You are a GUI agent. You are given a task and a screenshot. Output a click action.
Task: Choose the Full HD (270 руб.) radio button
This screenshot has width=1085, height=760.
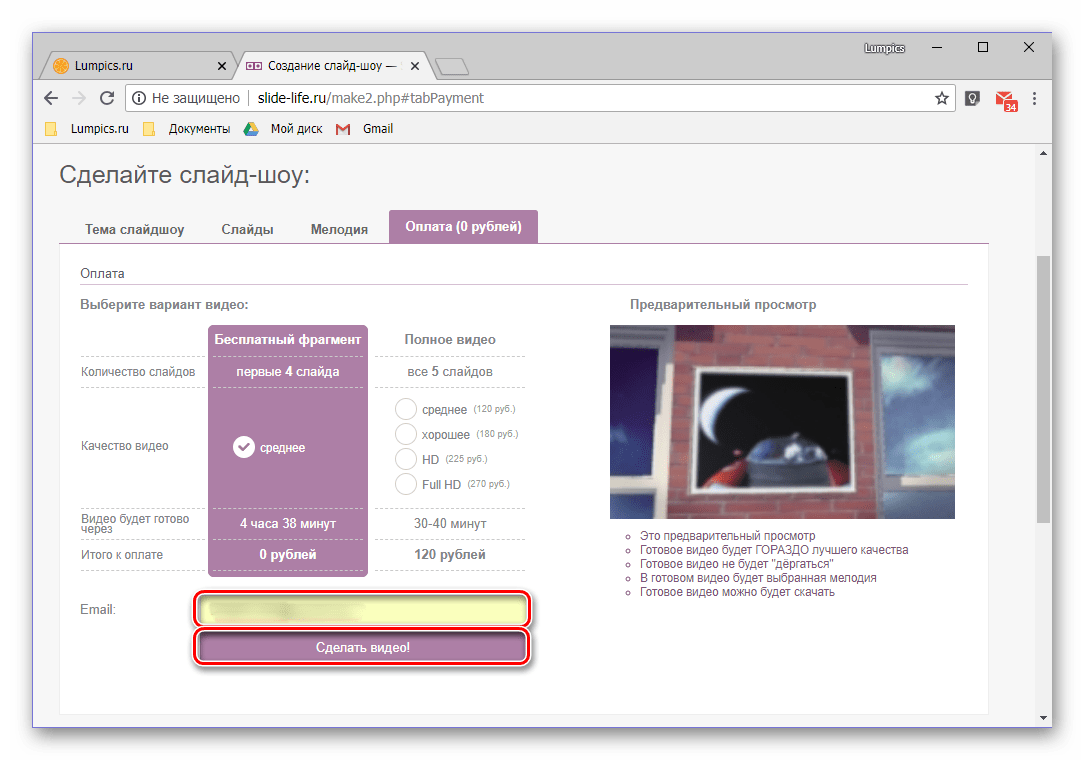tap(405, 484)
